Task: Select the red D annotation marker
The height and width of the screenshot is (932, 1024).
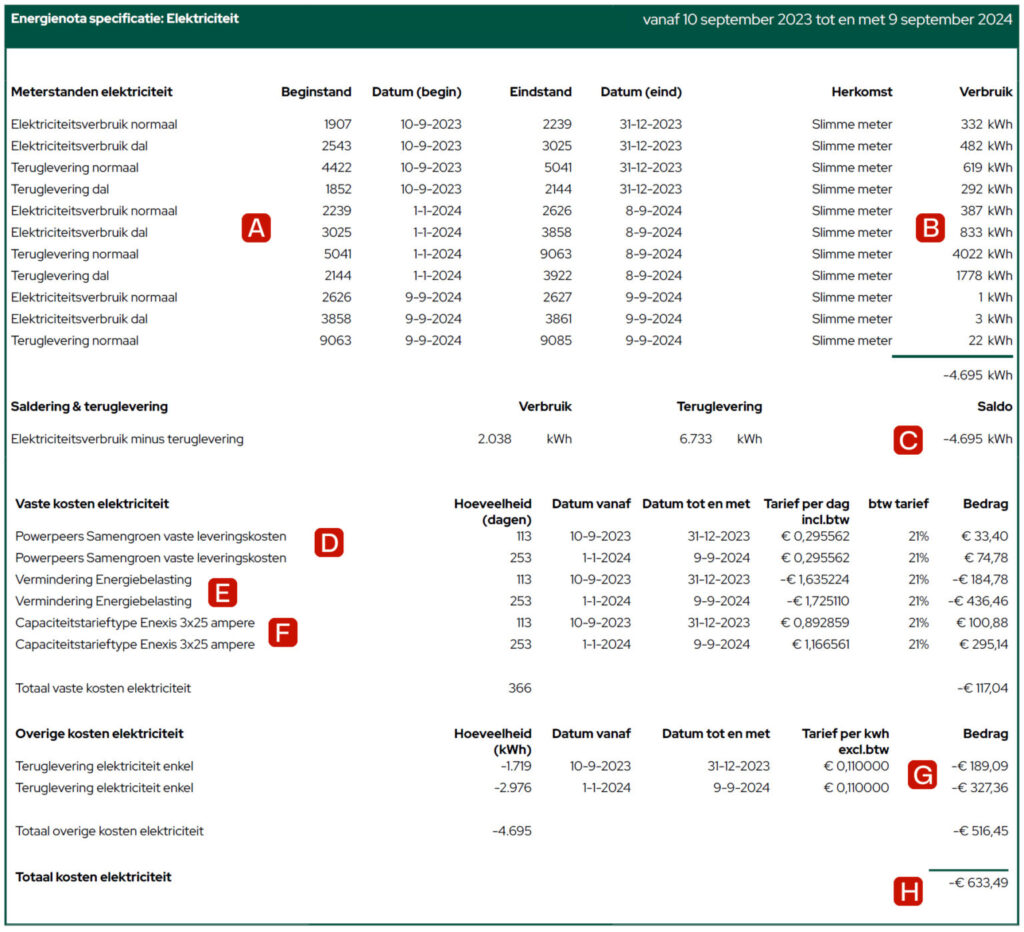Action: pyautogui.click(x=328, y=542)
